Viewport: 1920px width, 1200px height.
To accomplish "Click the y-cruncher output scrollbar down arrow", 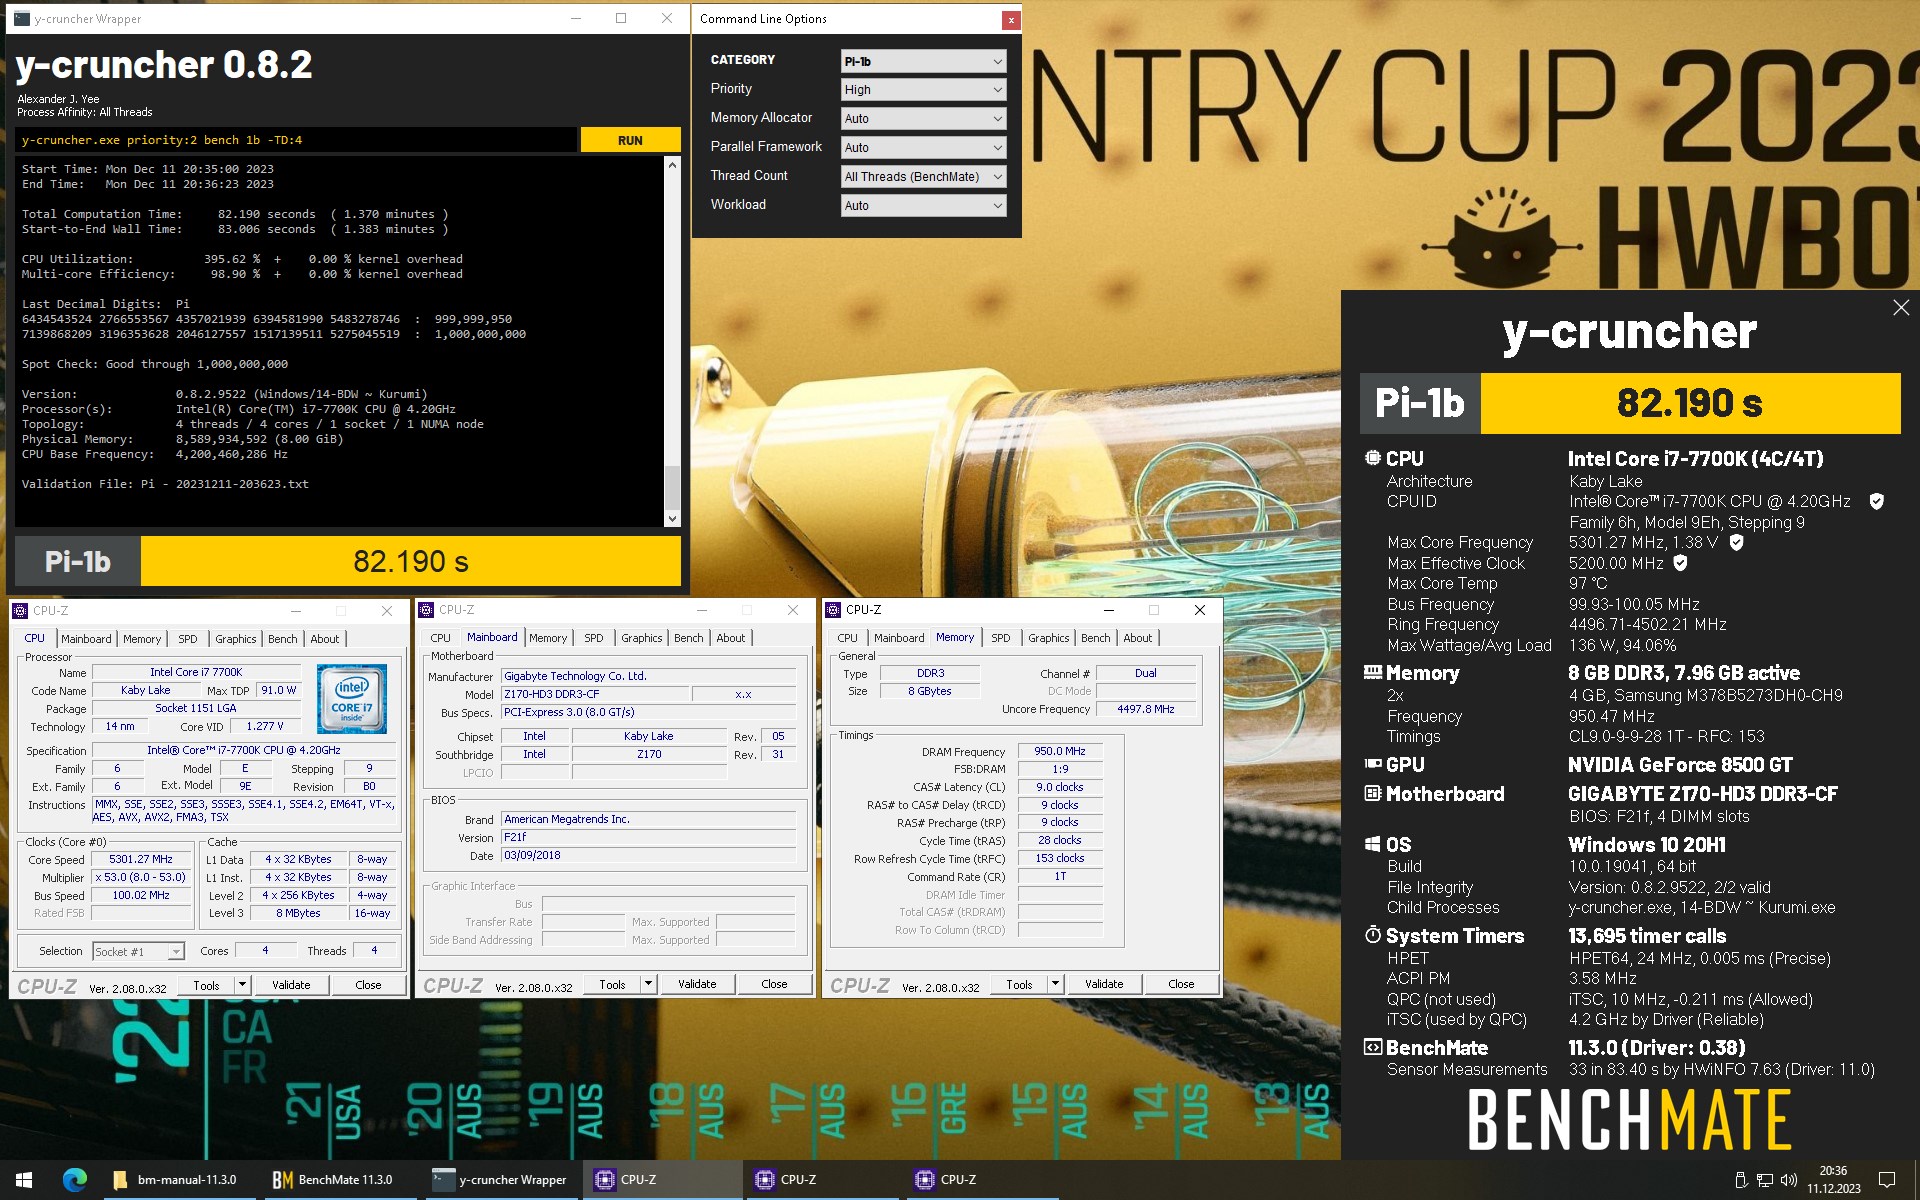I will click(x=672, y=518).
